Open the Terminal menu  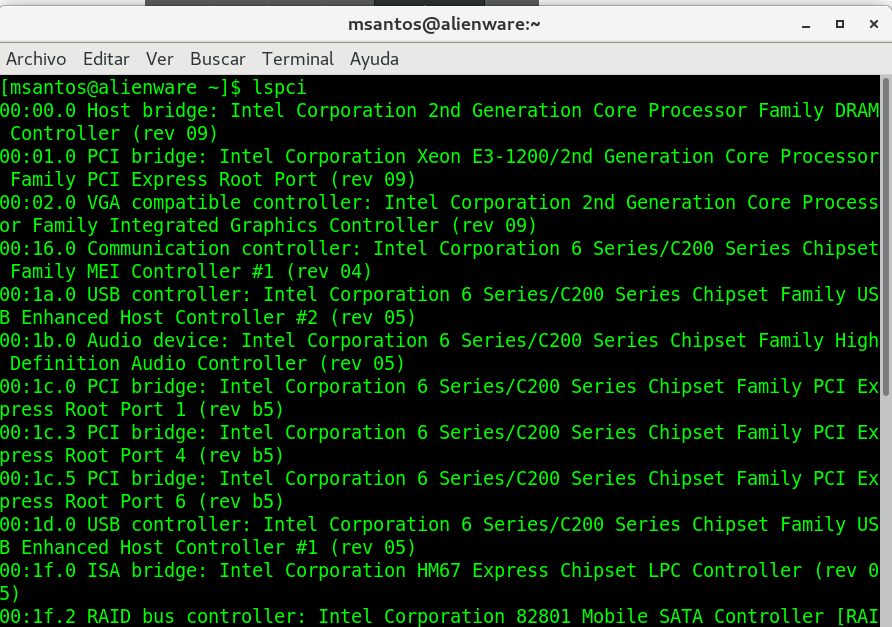(298, 59)
